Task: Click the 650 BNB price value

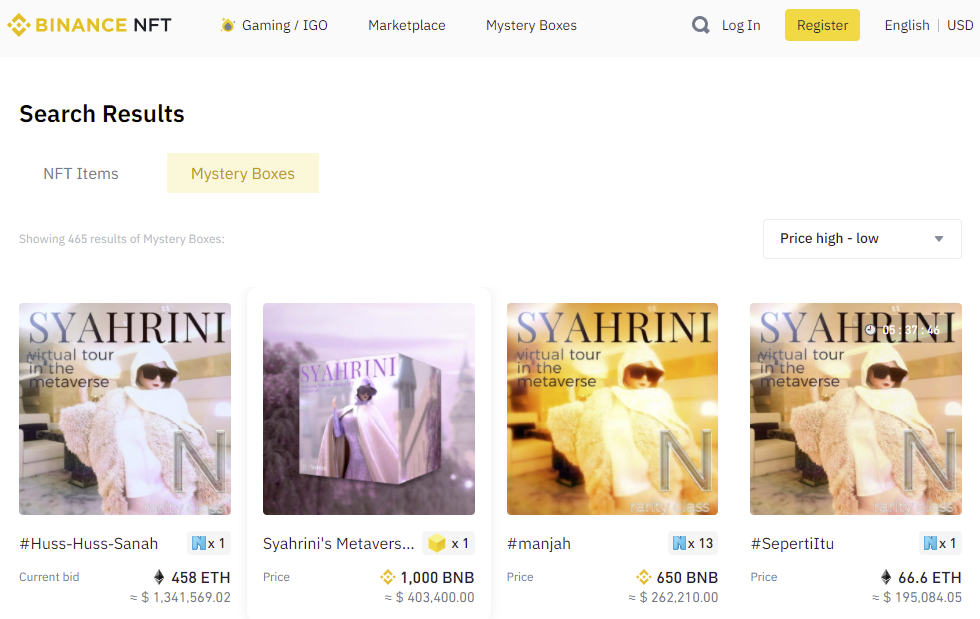Action: 687,577
